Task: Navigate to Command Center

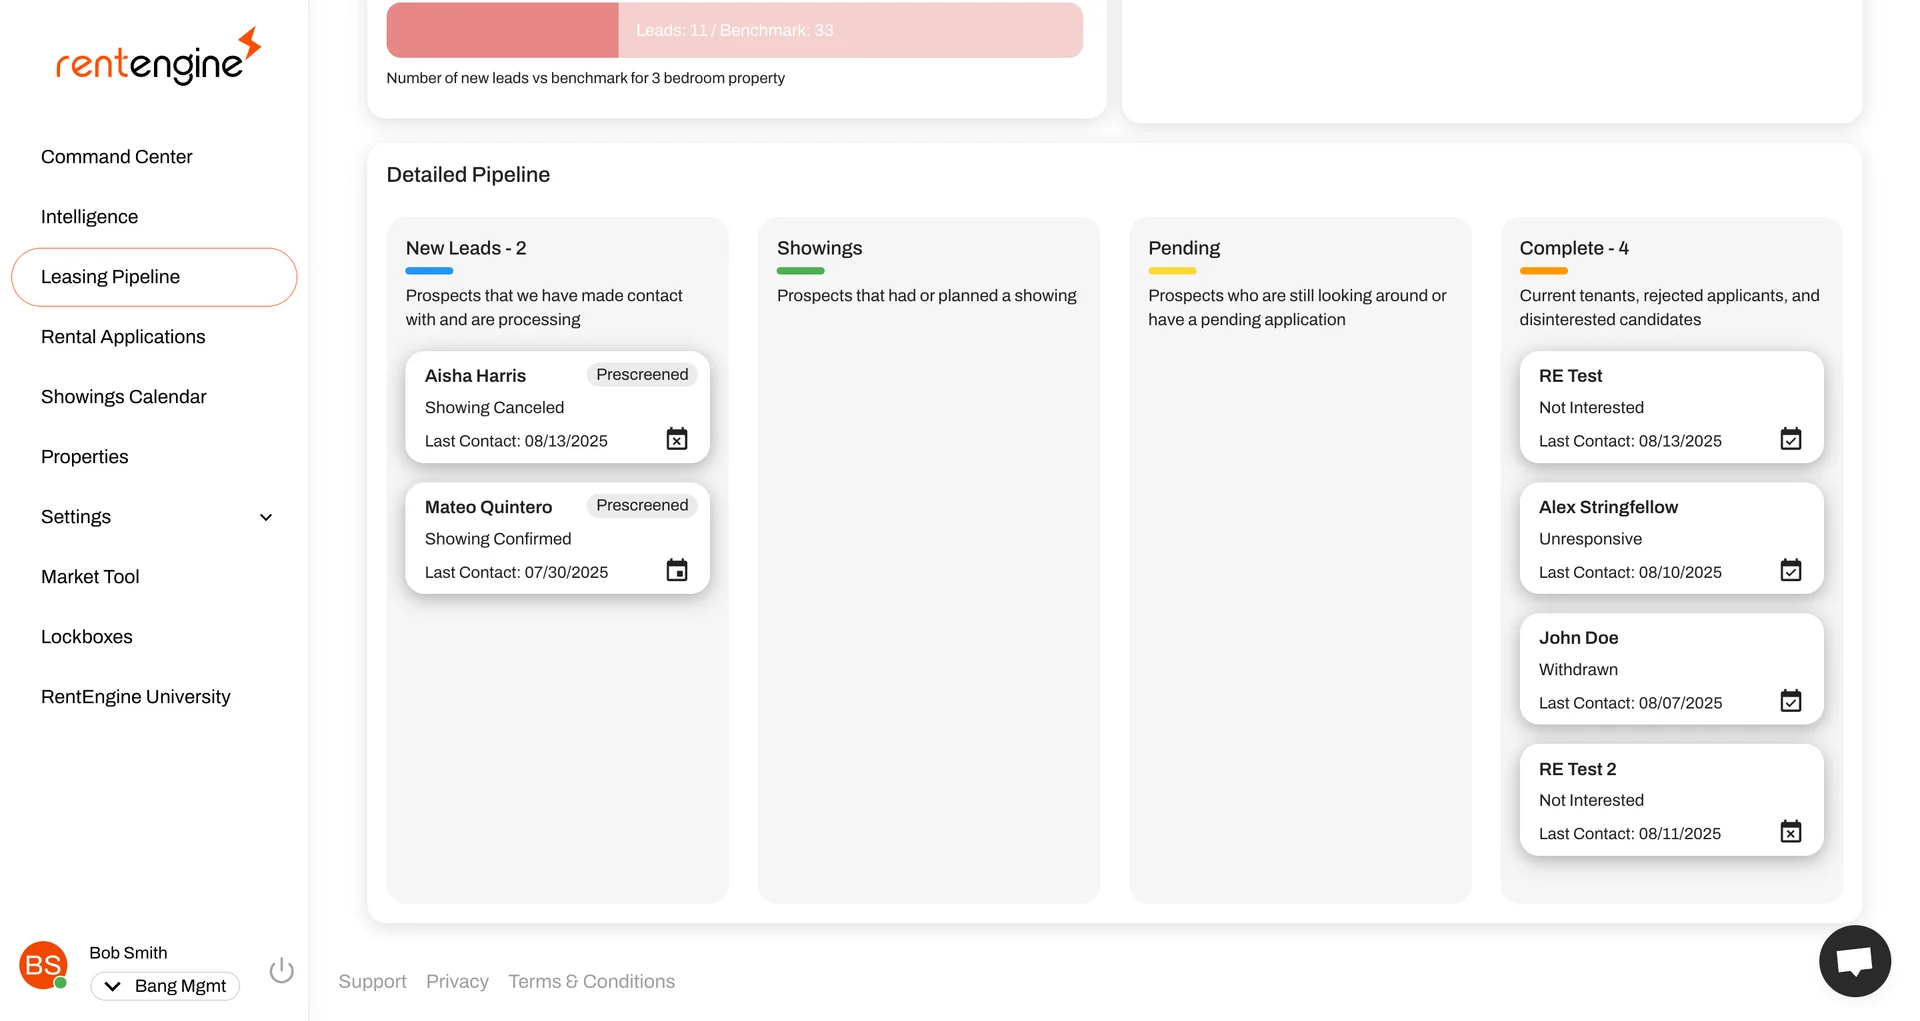Action: pos(116,156)
